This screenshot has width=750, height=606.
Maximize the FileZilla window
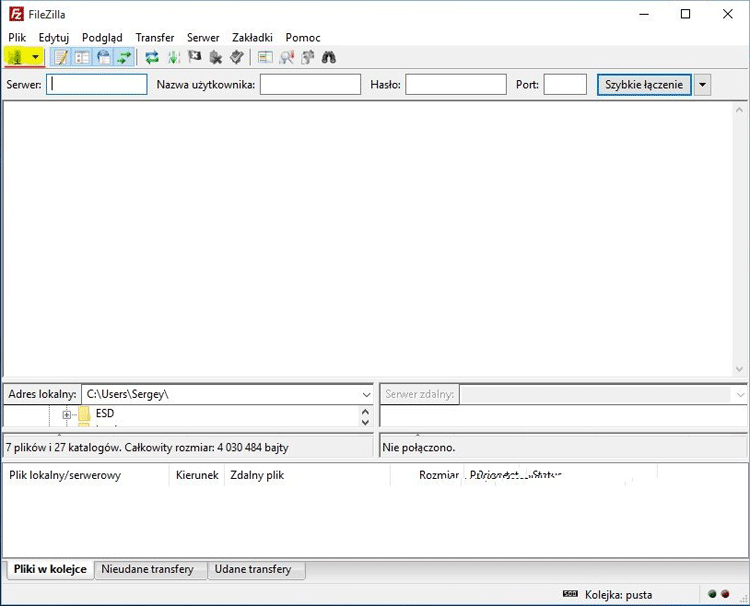(x=685, y=14)
